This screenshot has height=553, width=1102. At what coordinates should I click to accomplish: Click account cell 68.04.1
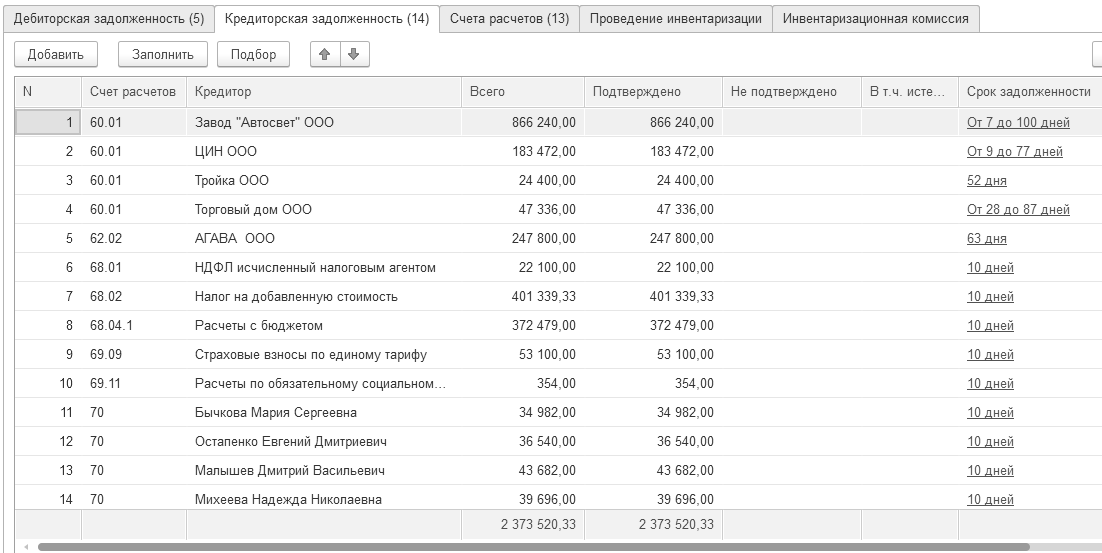pyautogui.click(x=134, y=325)
